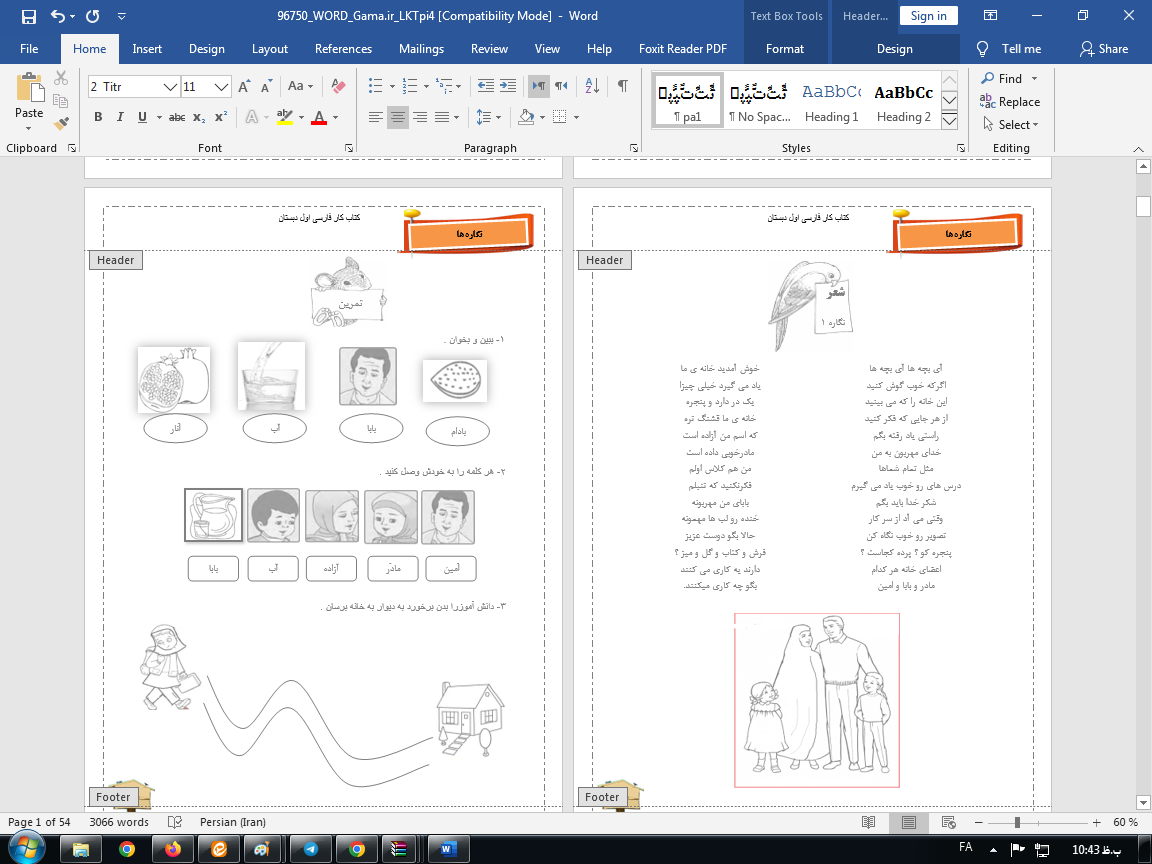1152x864 pixels.
Task: Switch to the Layout tab
Action: [269, 49]
